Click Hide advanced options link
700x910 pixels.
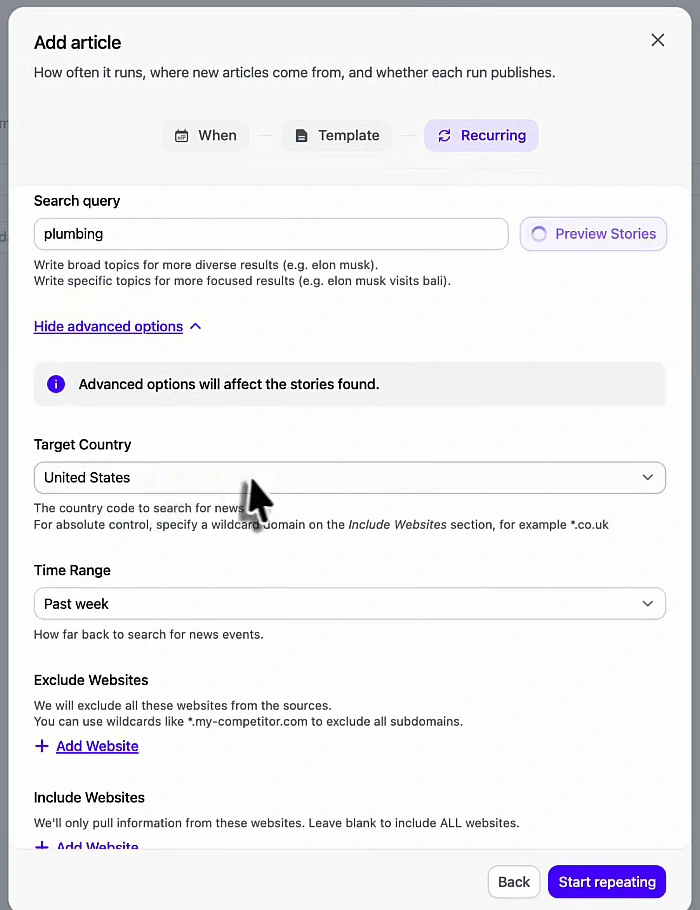click(x=109, y=326)
